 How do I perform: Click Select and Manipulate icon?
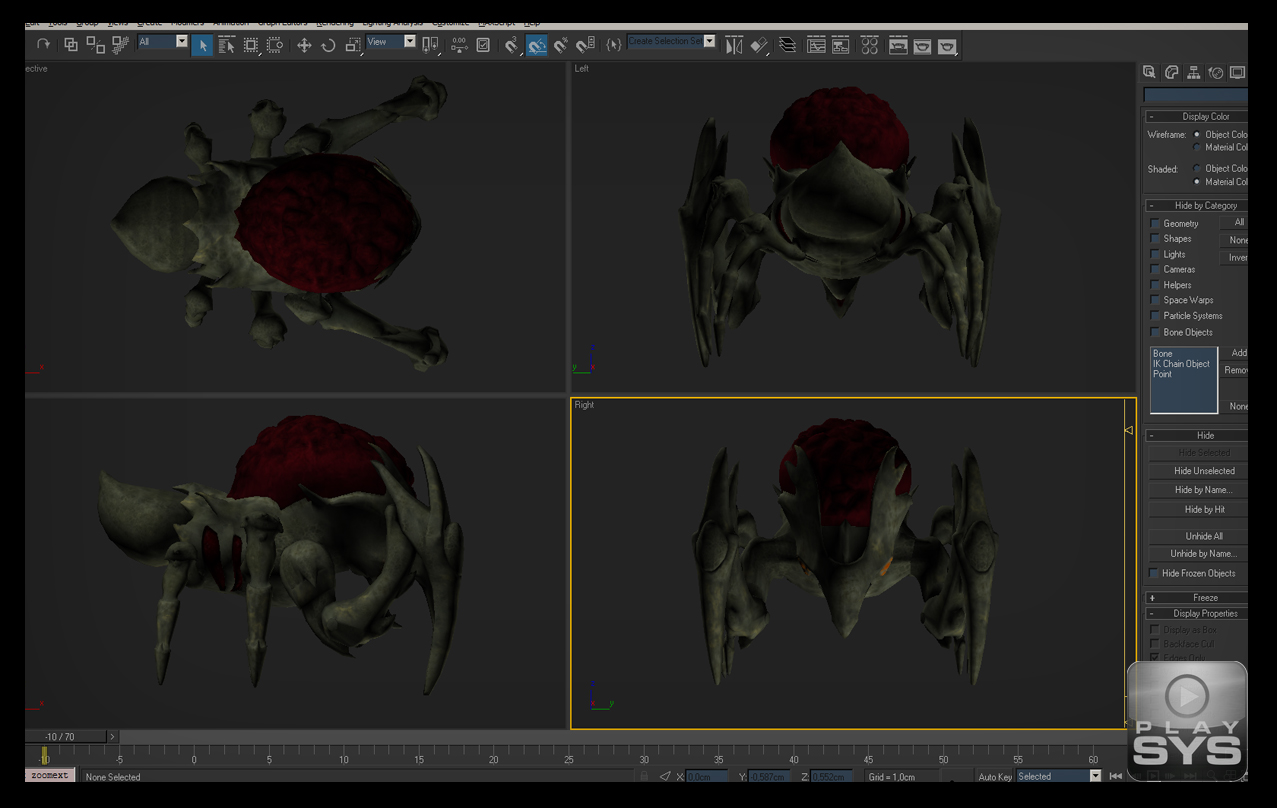click(459, 45)
